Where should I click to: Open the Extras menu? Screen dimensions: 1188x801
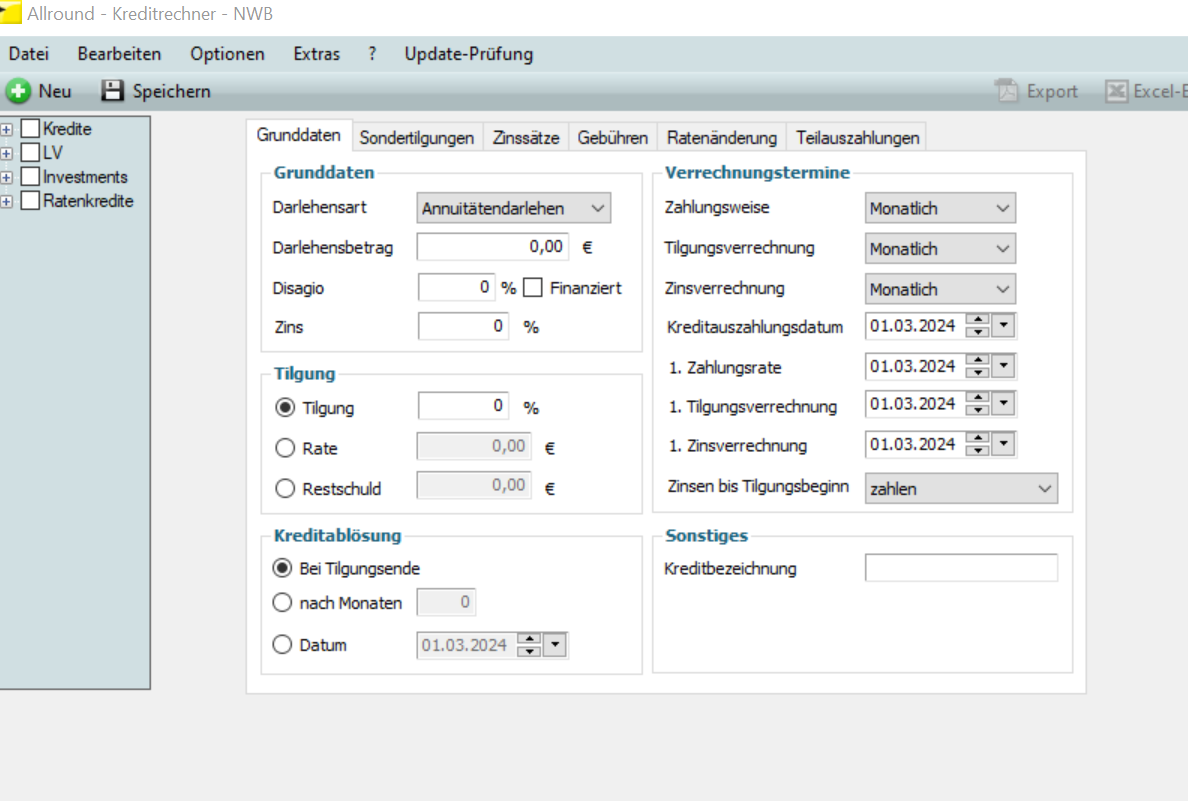click(x=316, y=54)
